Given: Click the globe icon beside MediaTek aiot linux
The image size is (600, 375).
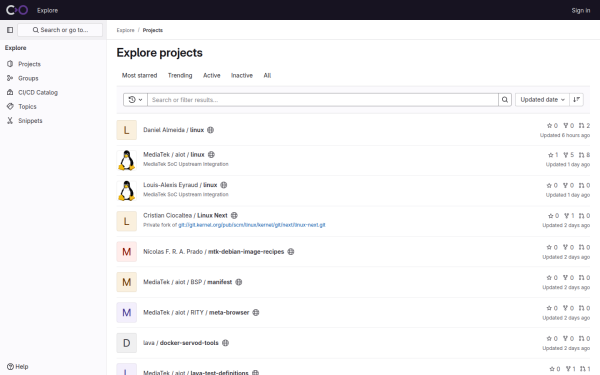Looking at the screenshot, I should click(211, 155).
